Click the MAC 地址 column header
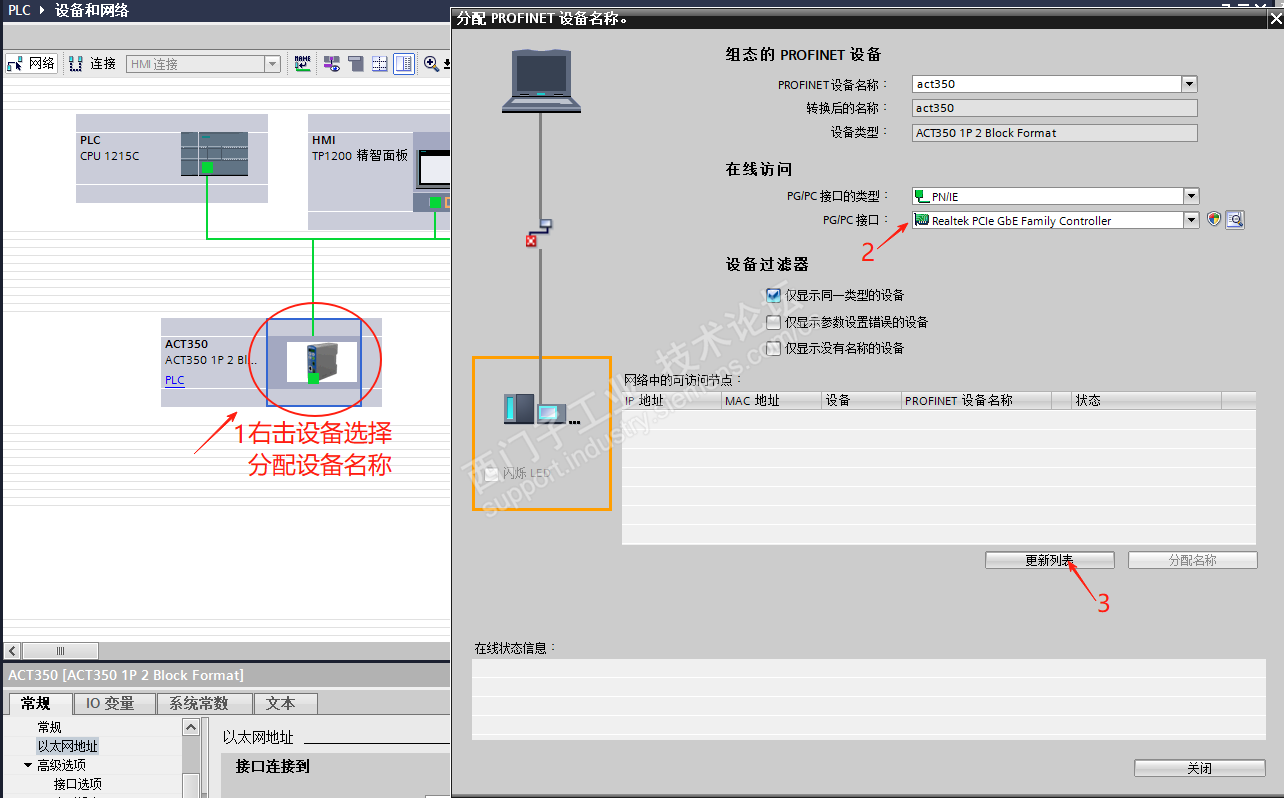The image size is (1284, 798). pos(772,400)
